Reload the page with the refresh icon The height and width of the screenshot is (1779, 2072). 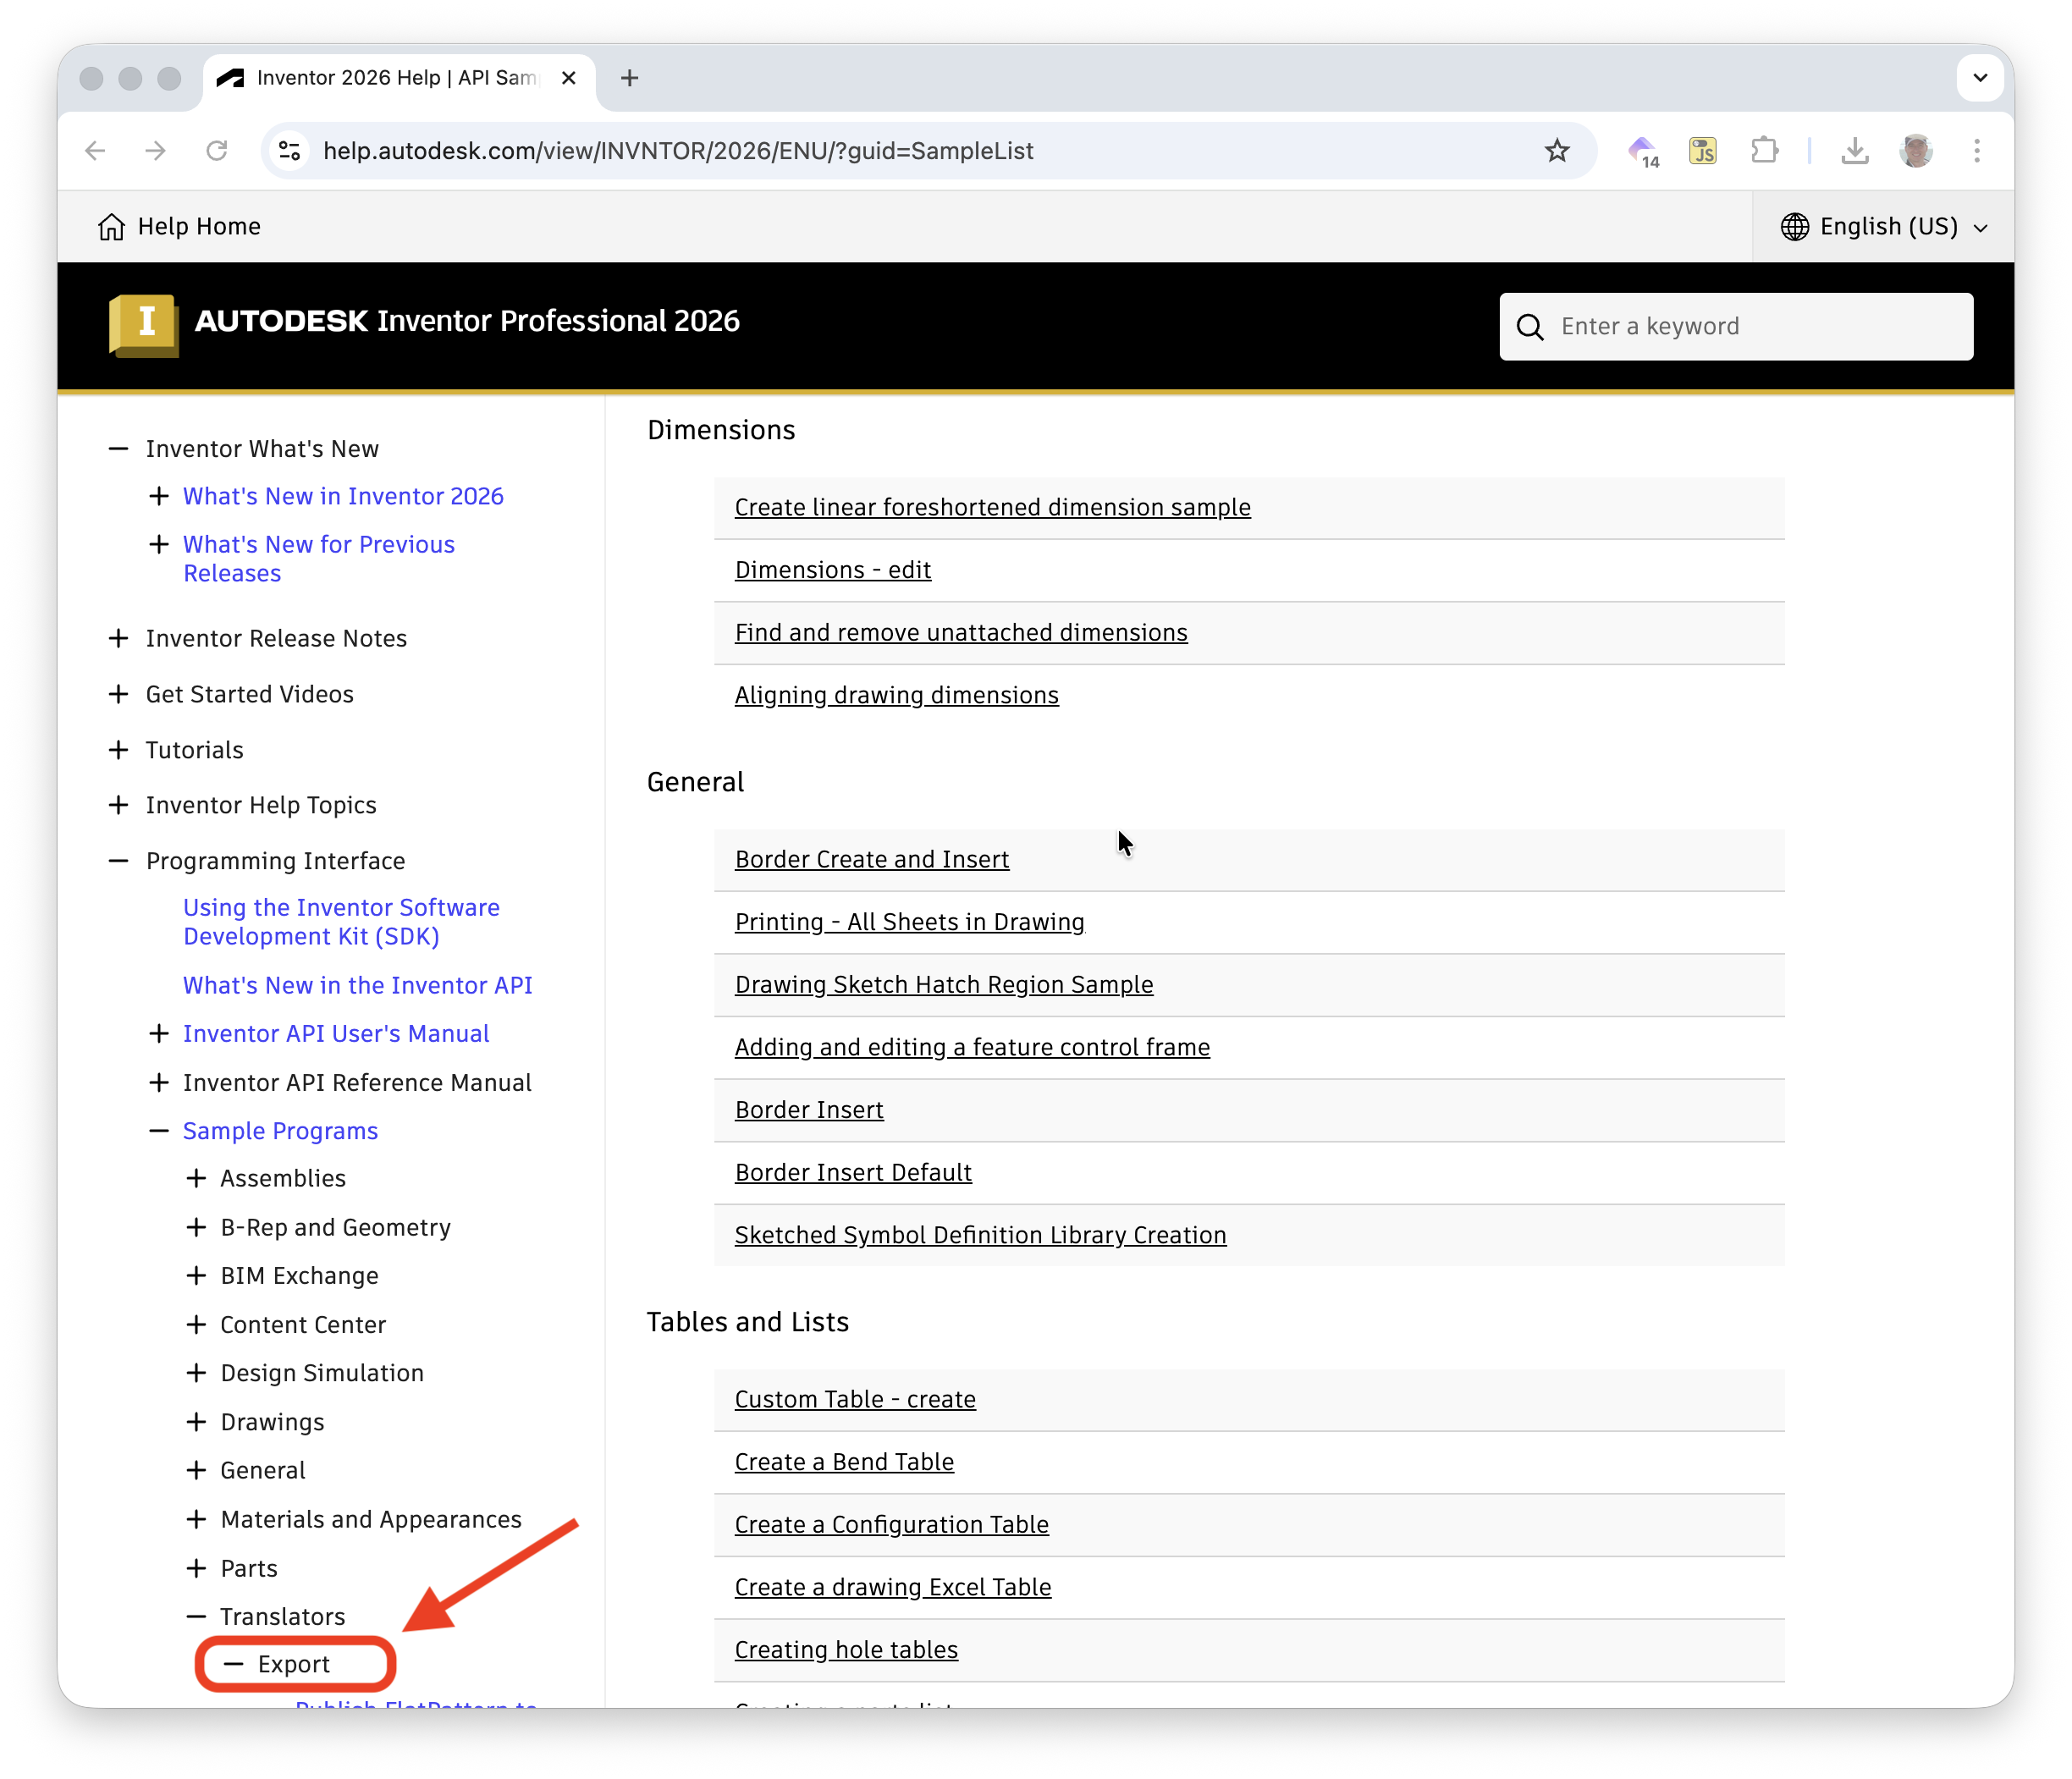217,150
